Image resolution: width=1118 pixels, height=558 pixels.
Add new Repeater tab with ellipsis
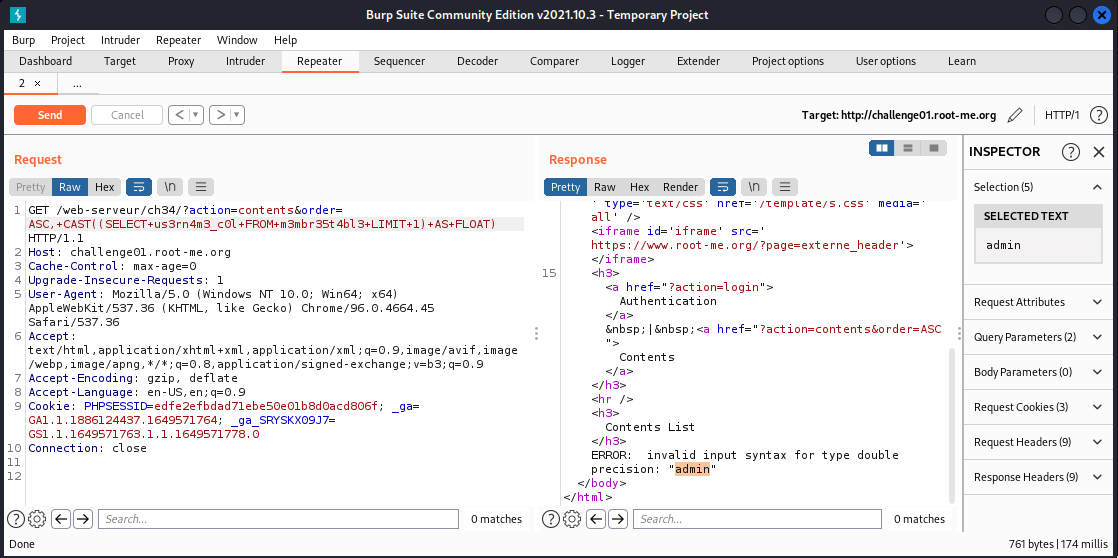77,83
